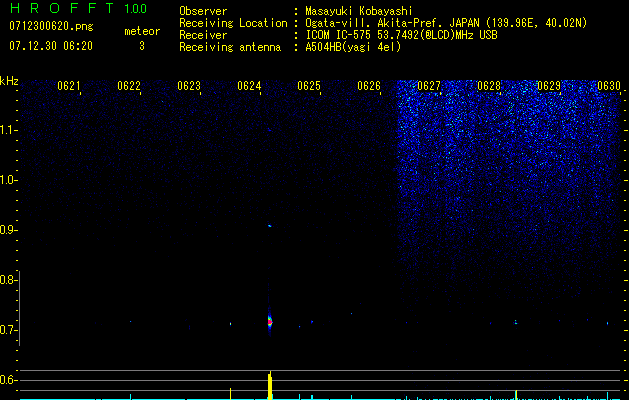Click the Receiving Location label

pos(233,23)
